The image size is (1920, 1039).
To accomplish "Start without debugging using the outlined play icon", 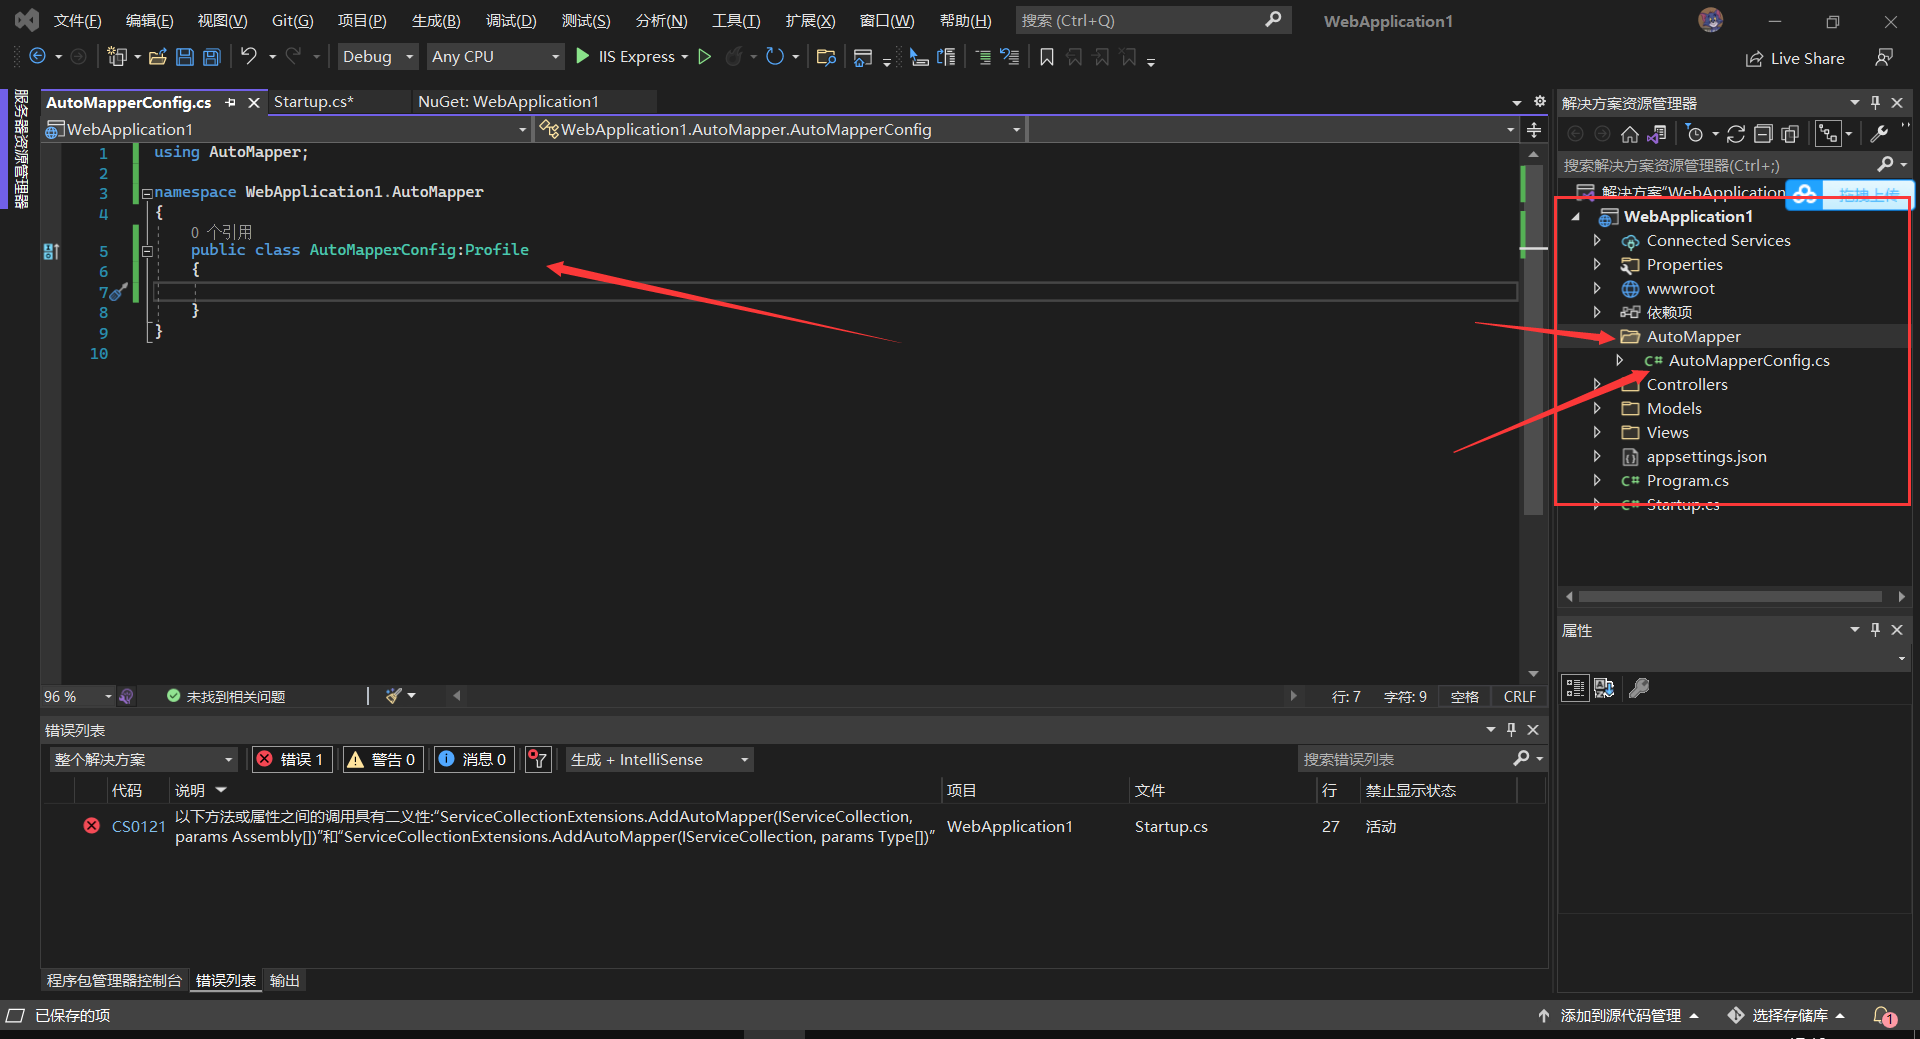I will (x=705, y=57).
